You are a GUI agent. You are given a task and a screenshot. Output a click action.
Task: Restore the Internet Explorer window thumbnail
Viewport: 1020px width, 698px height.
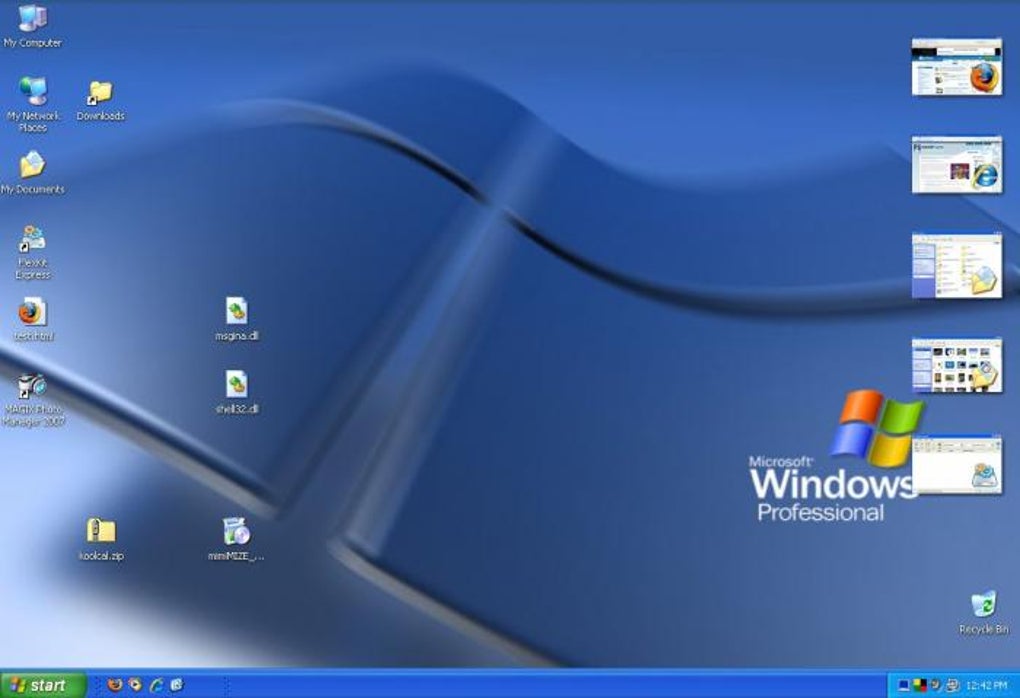click(956, 165)
